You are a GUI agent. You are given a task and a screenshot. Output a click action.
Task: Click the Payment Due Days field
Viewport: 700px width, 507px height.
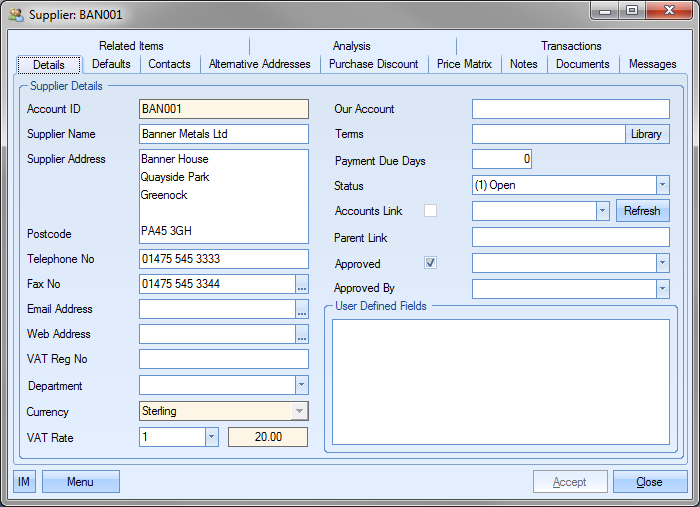point(501,159)
